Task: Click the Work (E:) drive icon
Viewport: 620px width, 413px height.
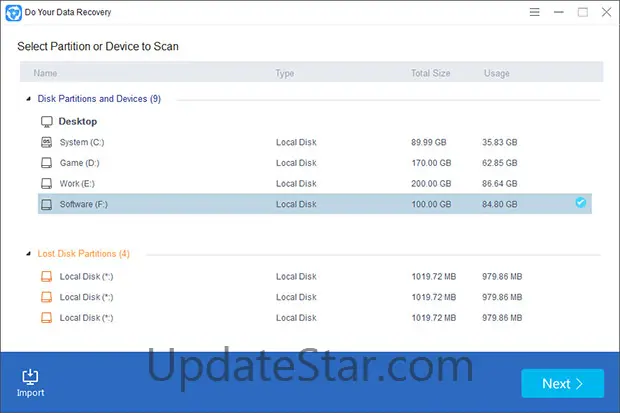Action: pos(47,183)
